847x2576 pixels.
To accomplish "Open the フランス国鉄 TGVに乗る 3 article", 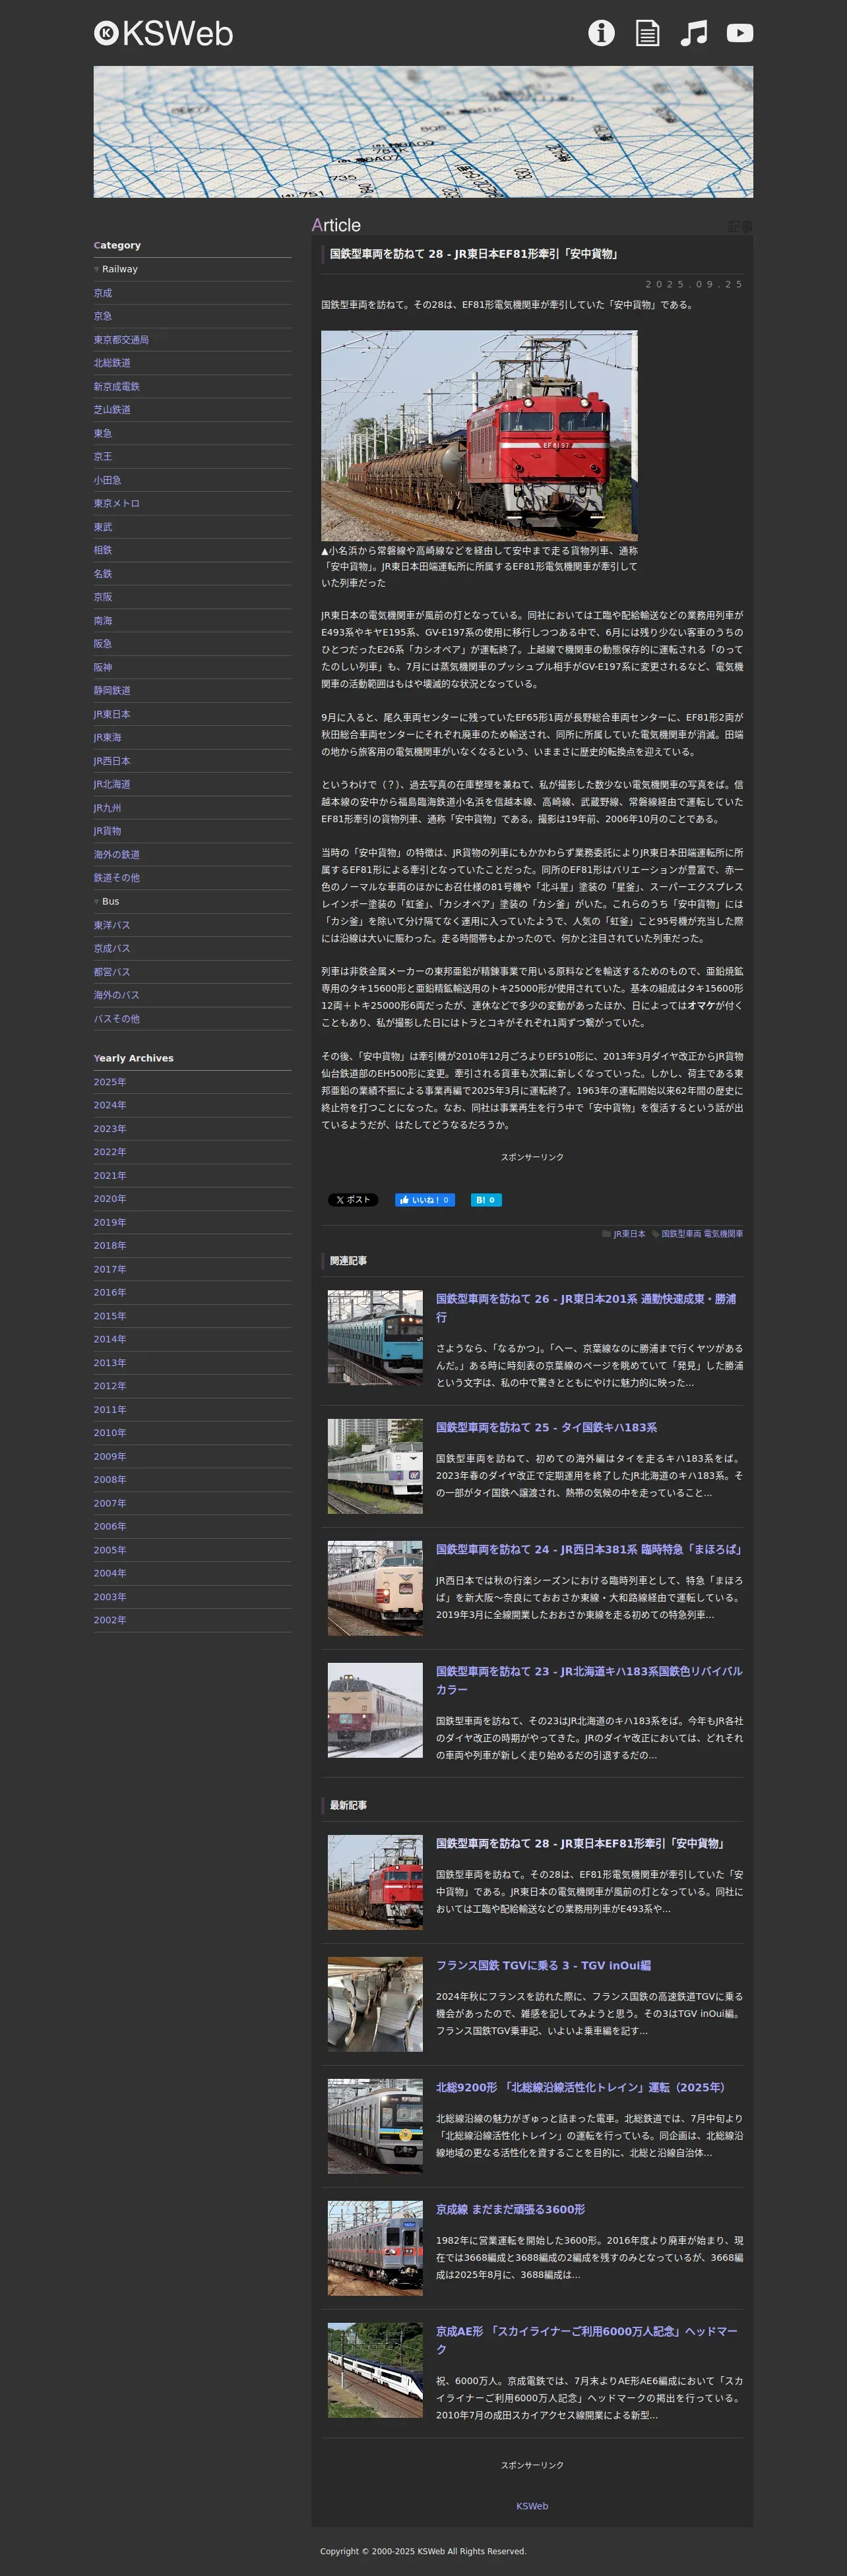I will point(543,1965).
